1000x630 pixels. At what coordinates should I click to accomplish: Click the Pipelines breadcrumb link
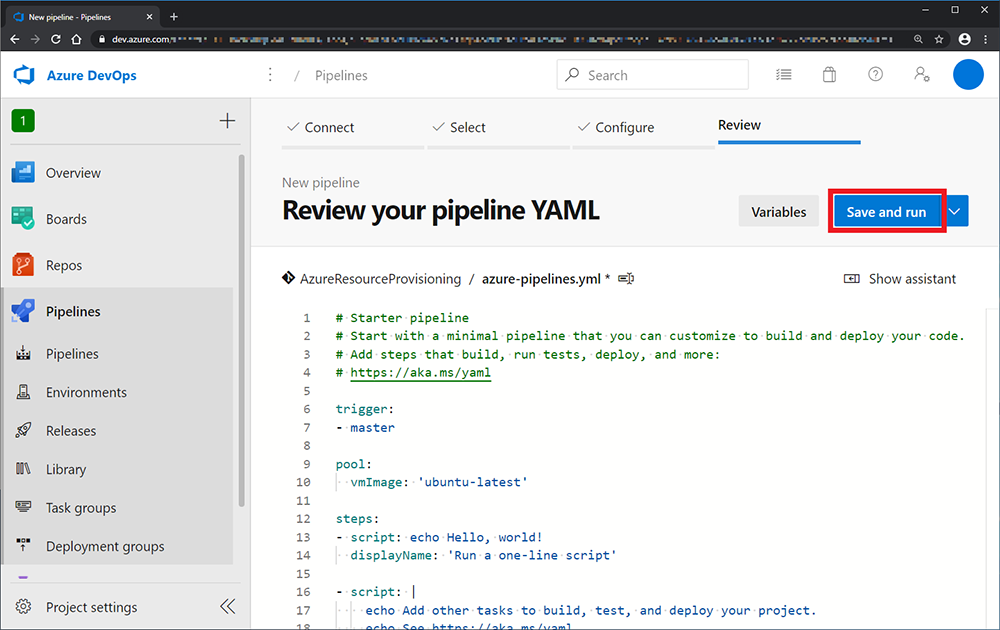pyautogui.click(x=341, y=75)
